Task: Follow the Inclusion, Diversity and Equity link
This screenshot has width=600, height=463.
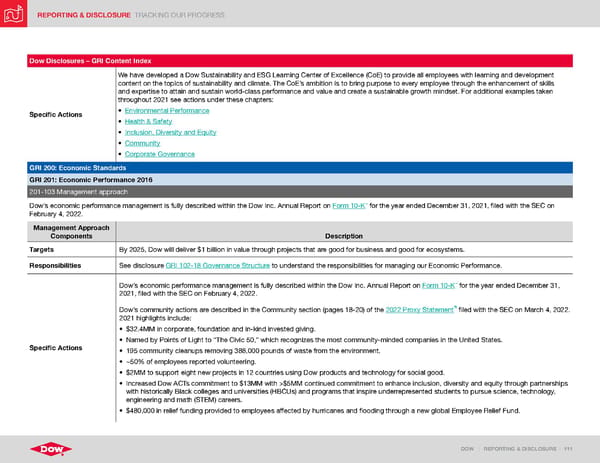Action: click(x=170, y=132)
